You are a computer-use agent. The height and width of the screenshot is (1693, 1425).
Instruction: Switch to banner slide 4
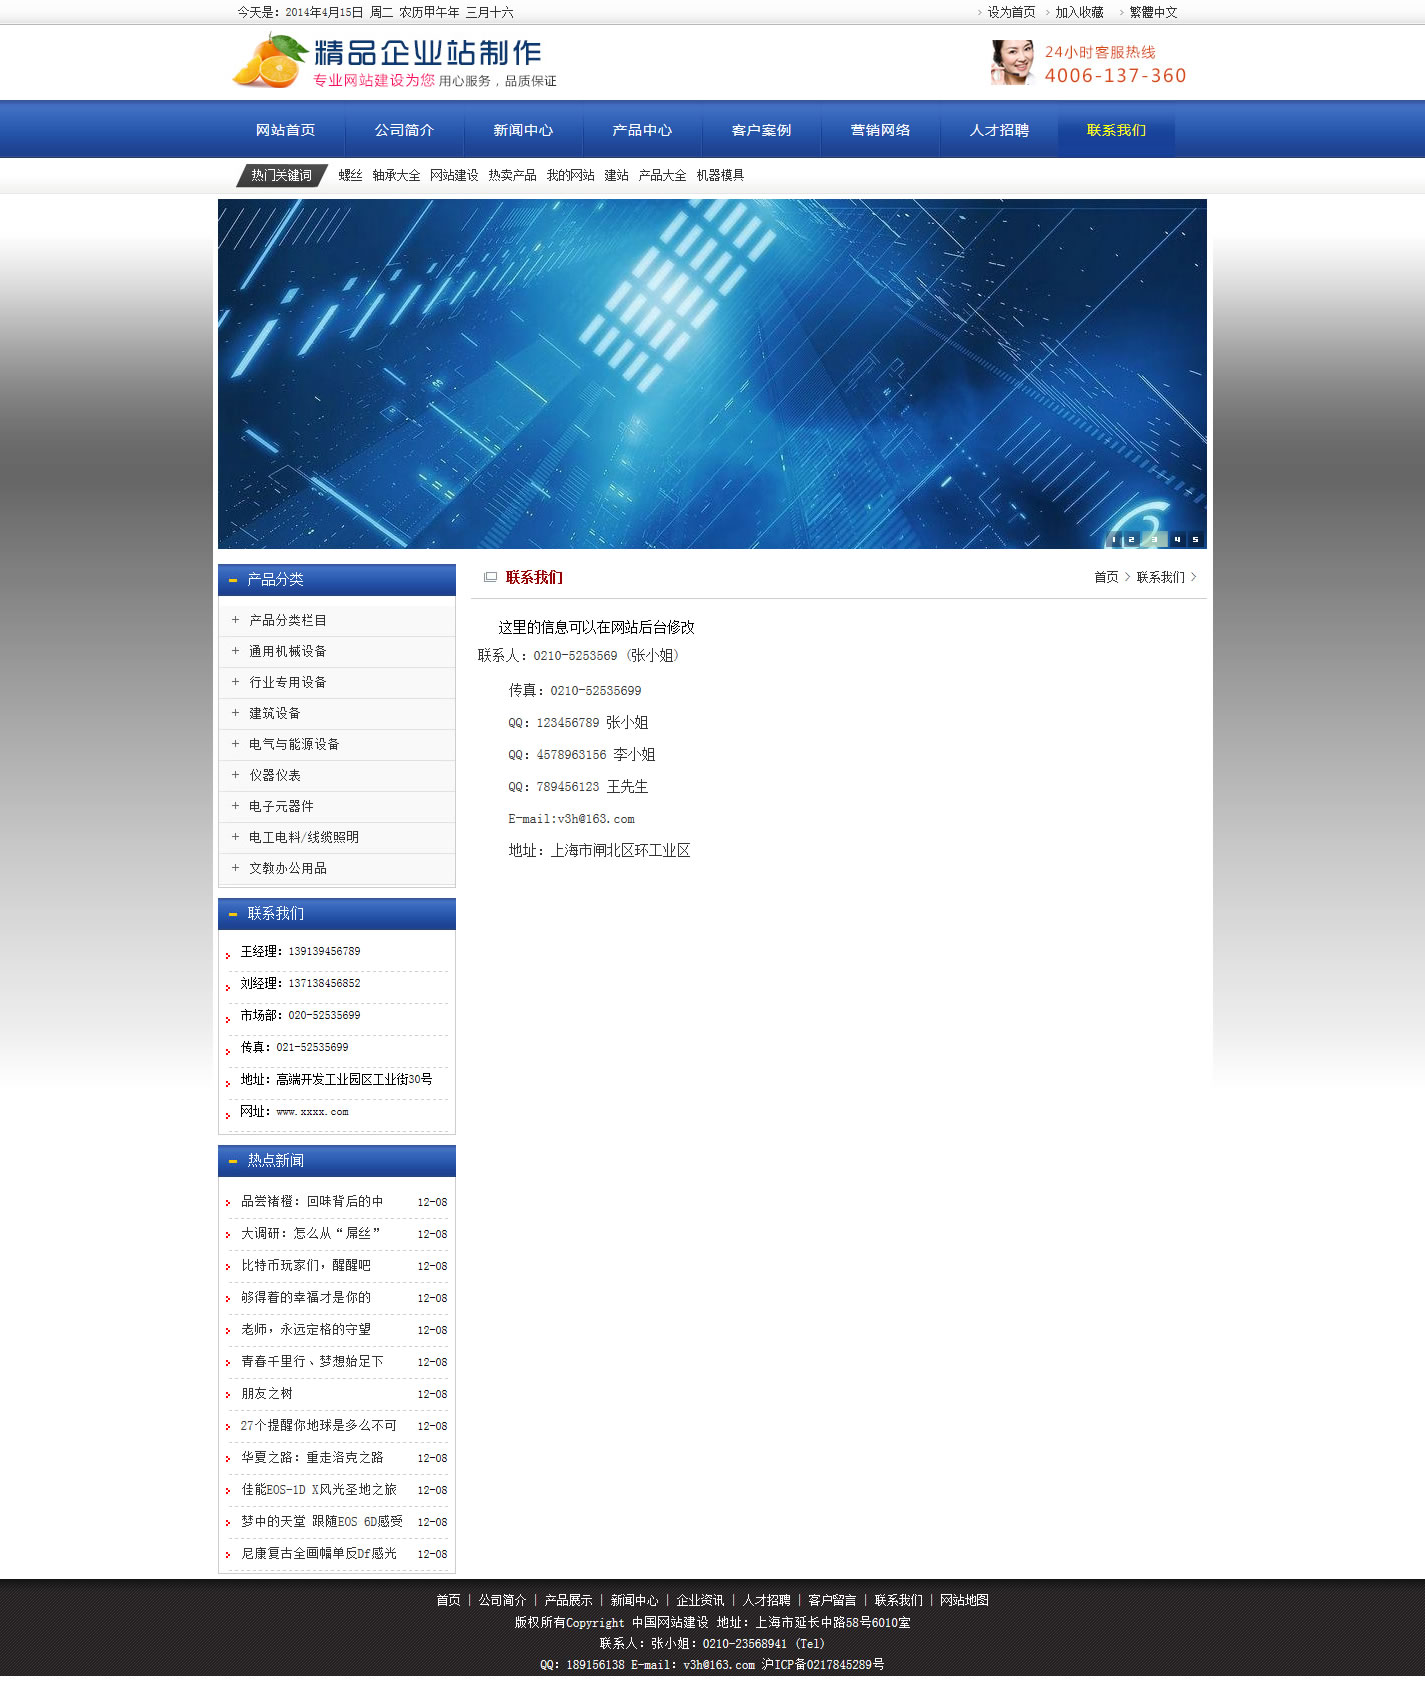pos(1177,539)
